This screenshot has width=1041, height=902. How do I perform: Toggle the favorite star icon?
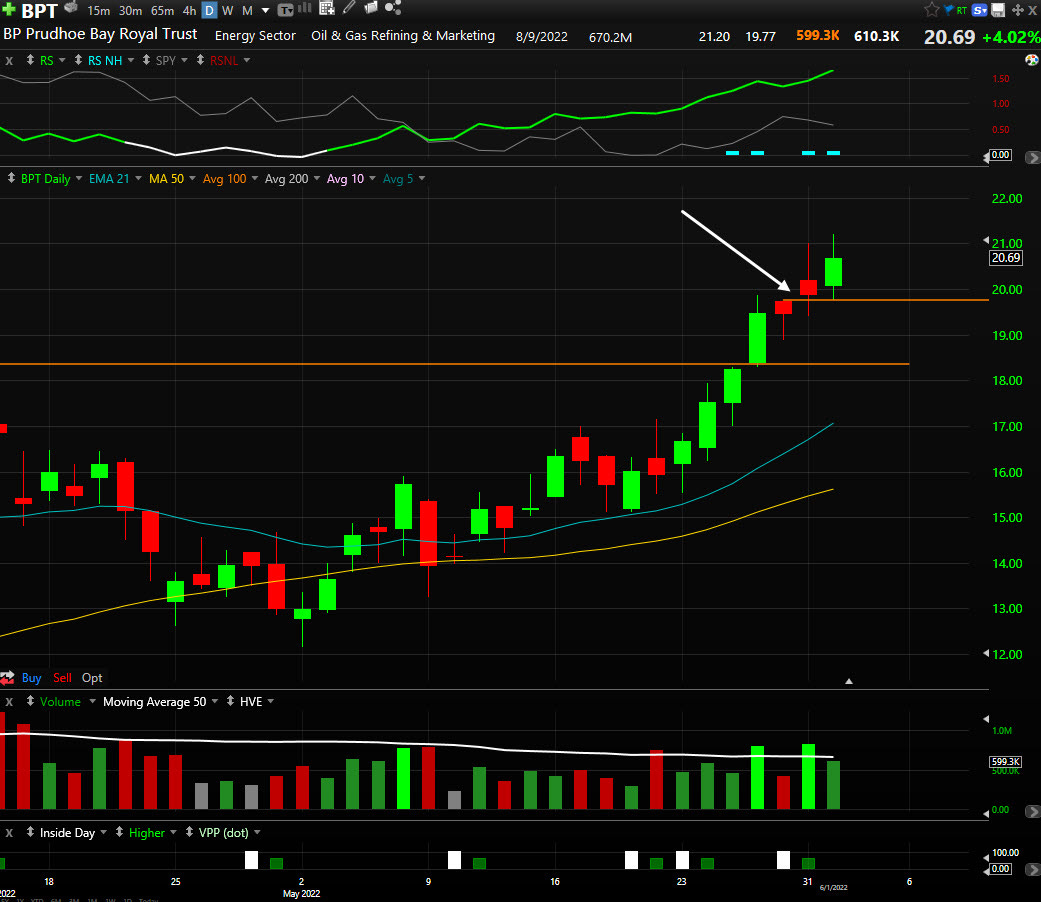click(x=931, y=9)
